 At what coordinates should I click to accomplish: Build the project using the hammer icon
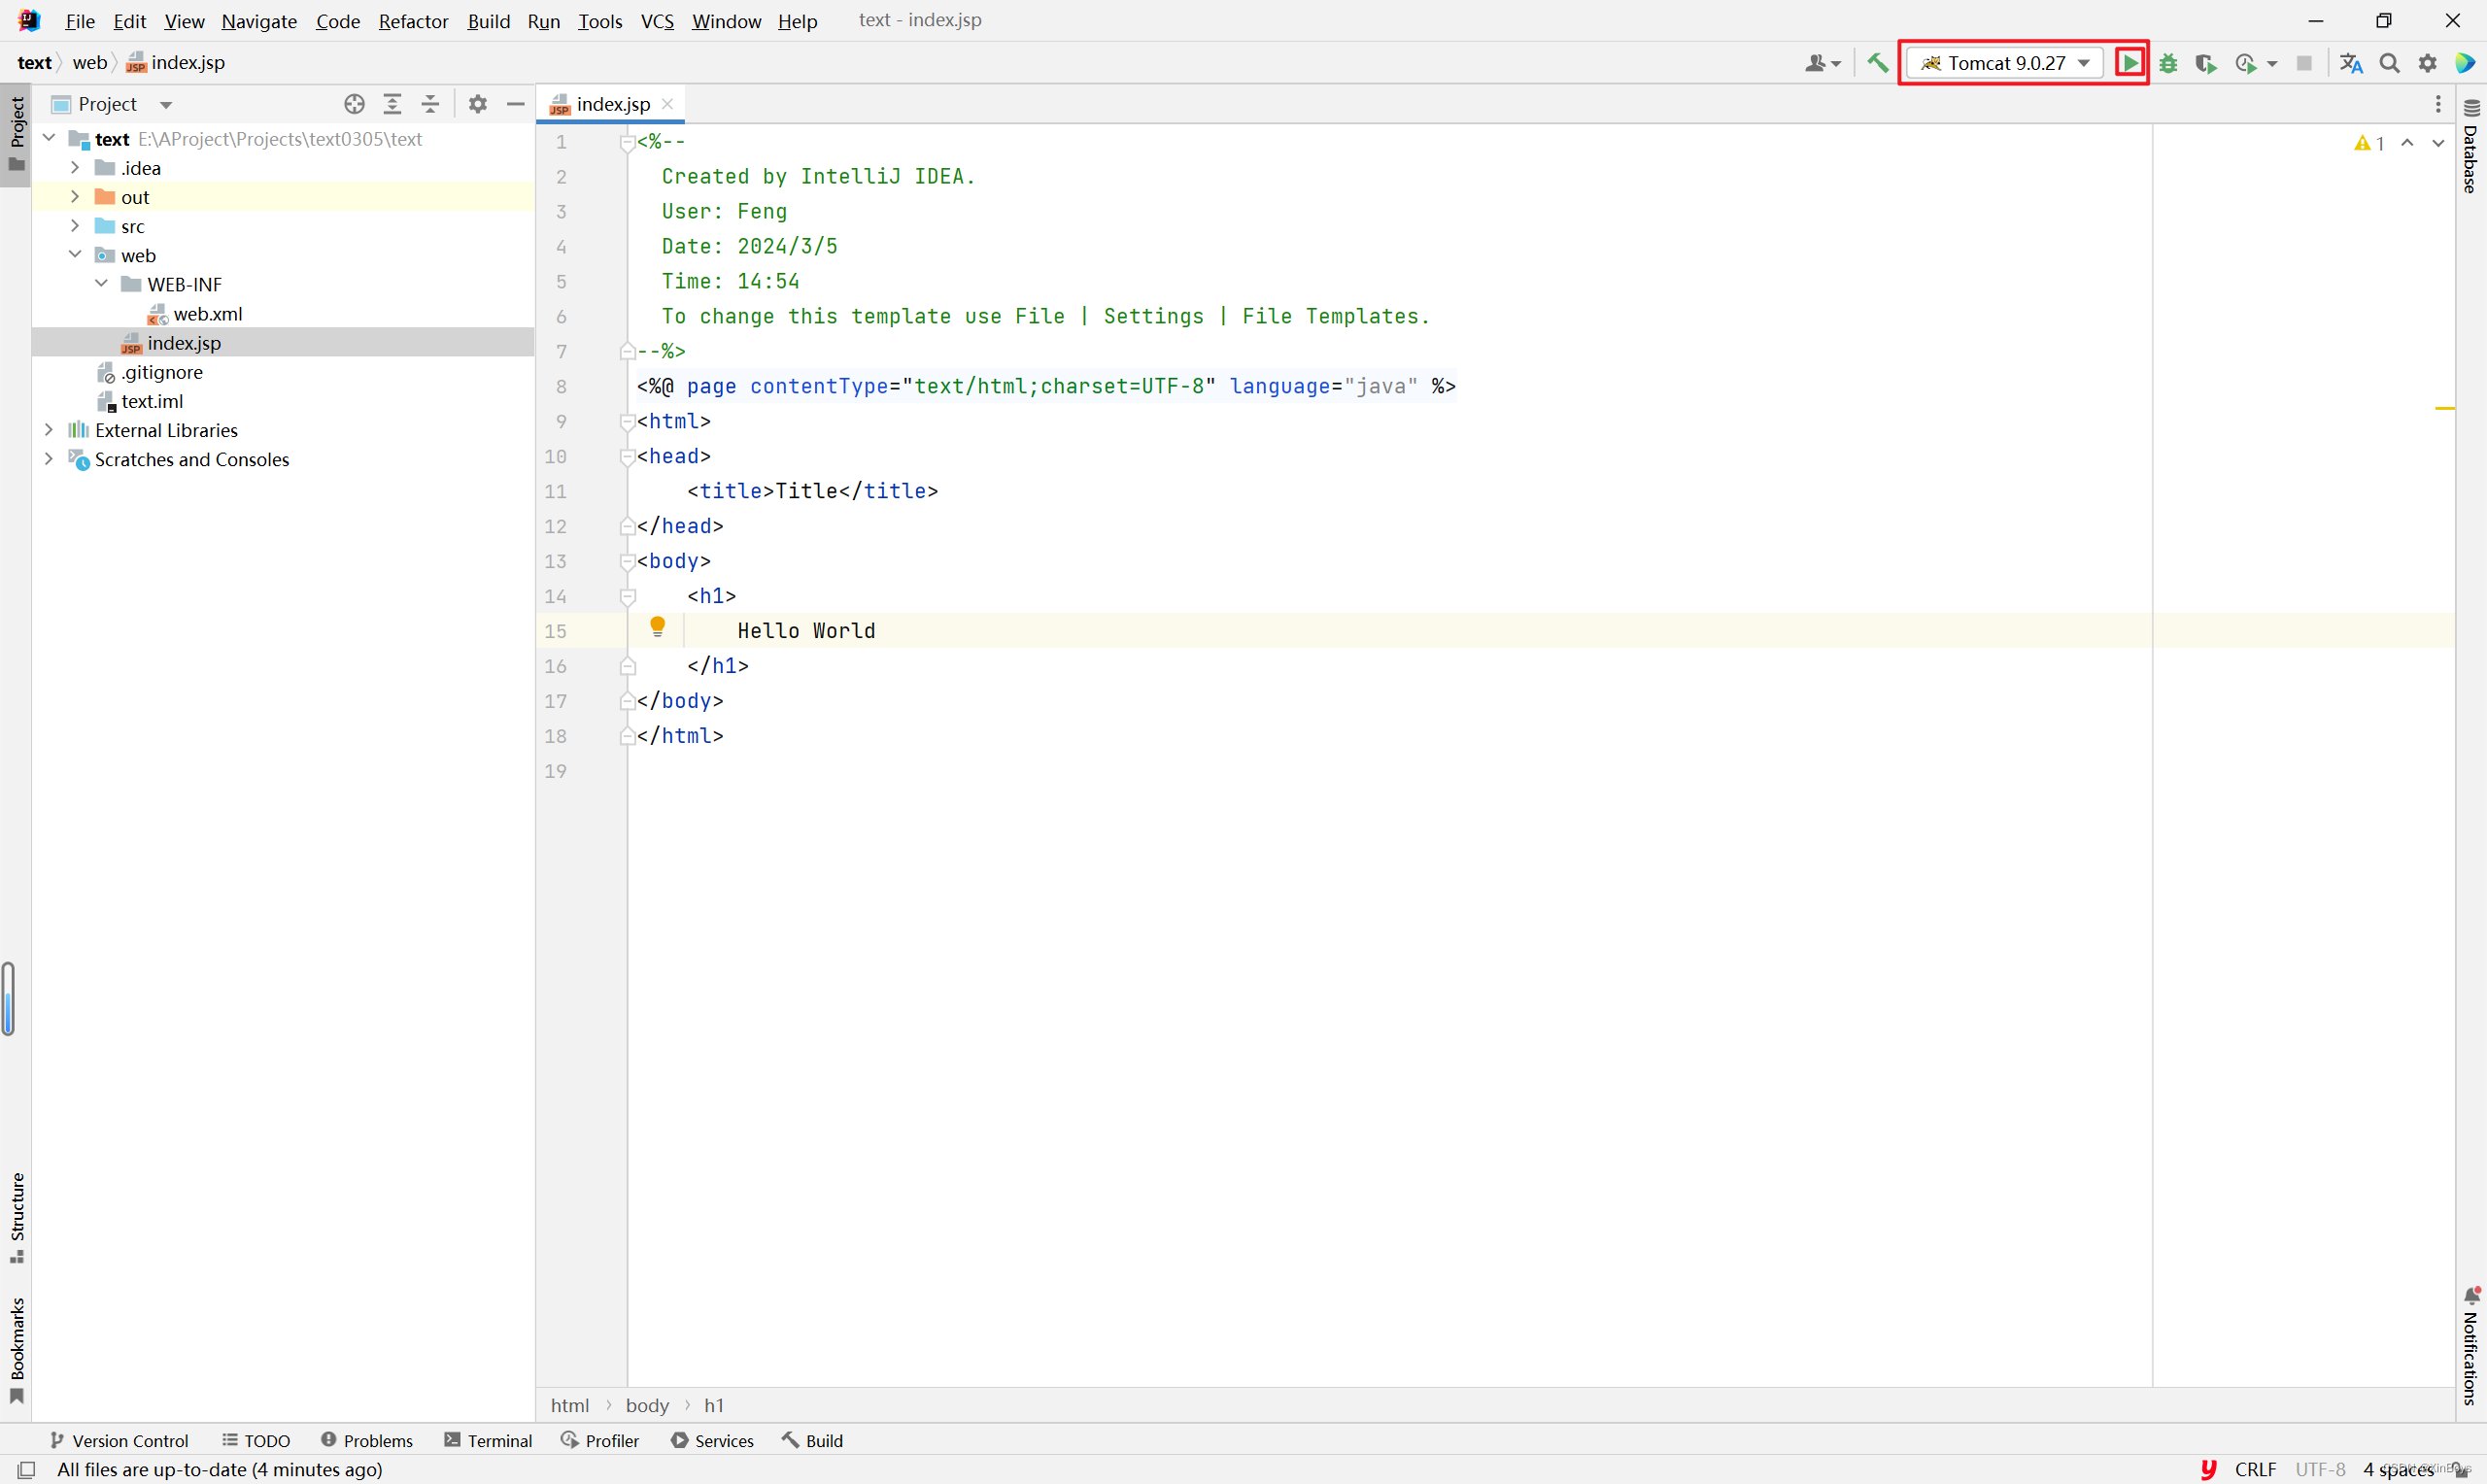(x=1877, y=63)
